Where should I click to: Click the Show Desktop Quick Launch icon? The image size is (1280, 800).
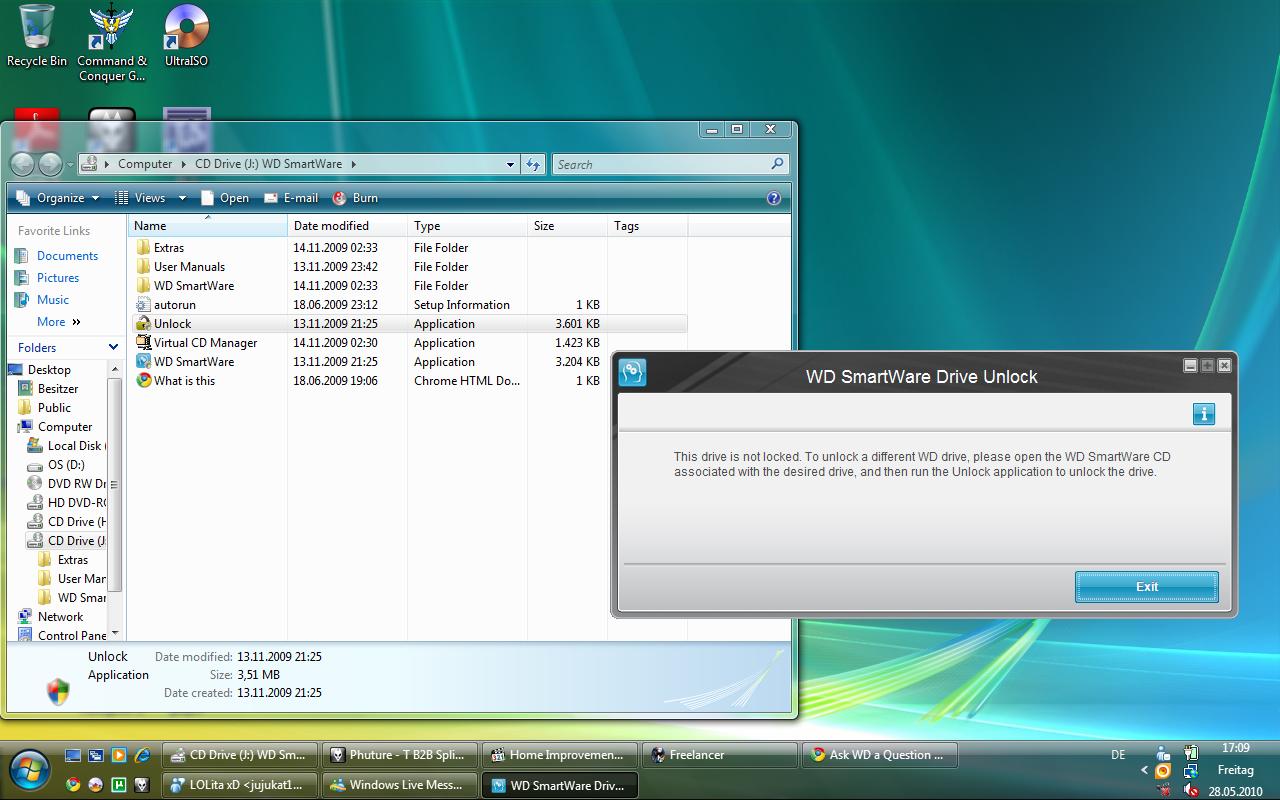(73, 755)
